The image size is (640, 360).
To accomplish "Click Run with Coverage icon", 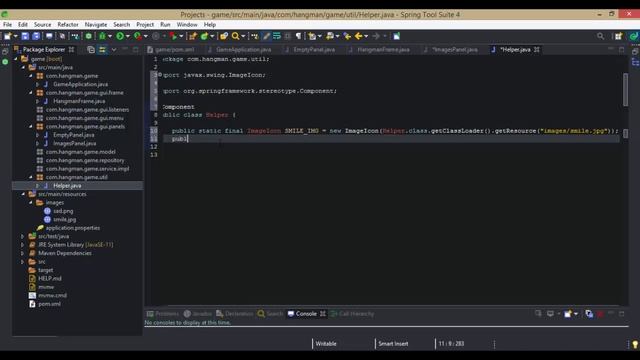I will (138, 36).
